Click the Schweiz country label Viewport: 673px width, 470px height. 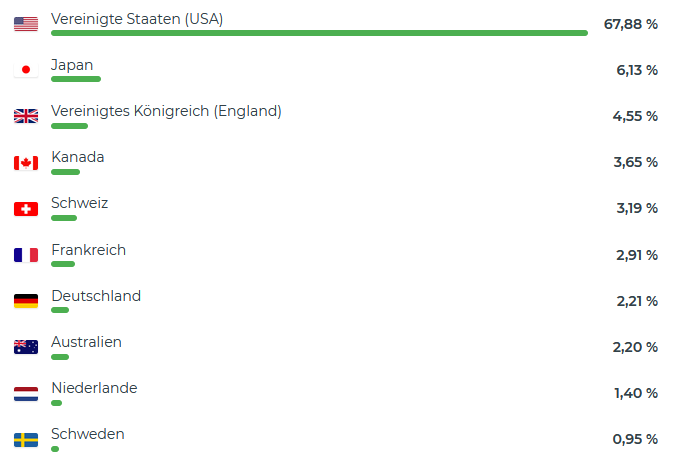tap(79, 203)
